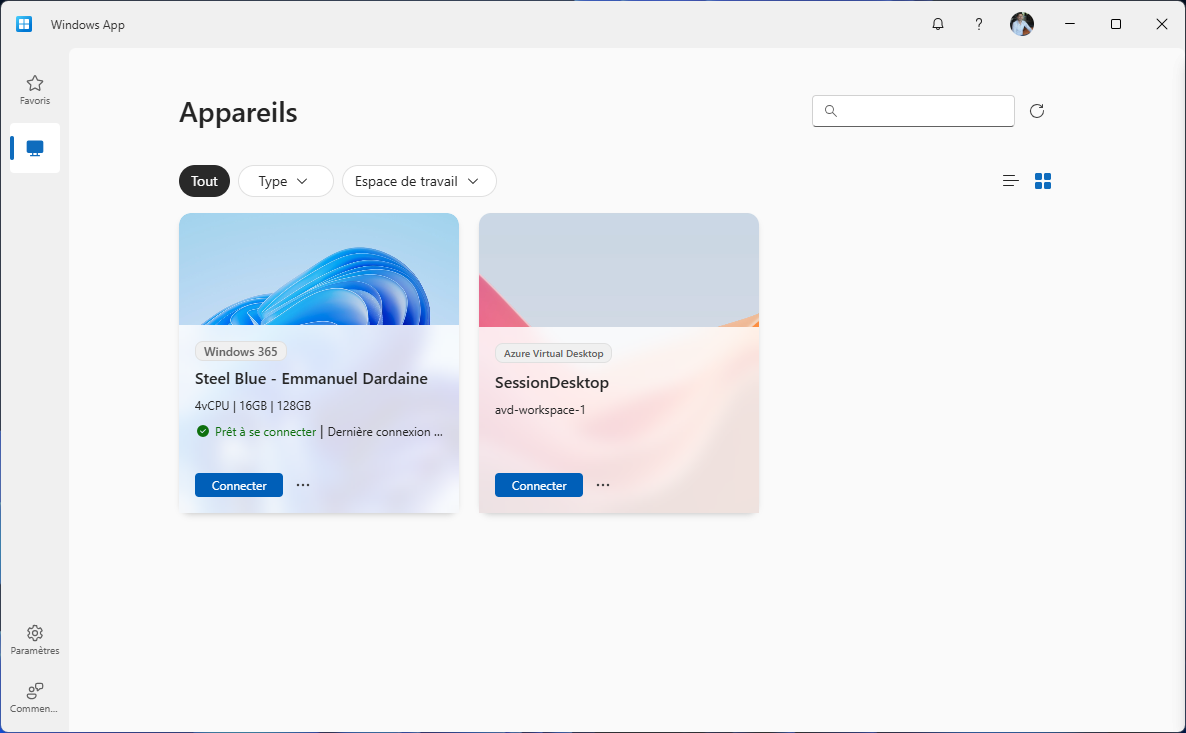The width and height of the screenshot is (1186, 733).
Task: Expand the Espace de travail dropdown
Action: tap(419, 181)
